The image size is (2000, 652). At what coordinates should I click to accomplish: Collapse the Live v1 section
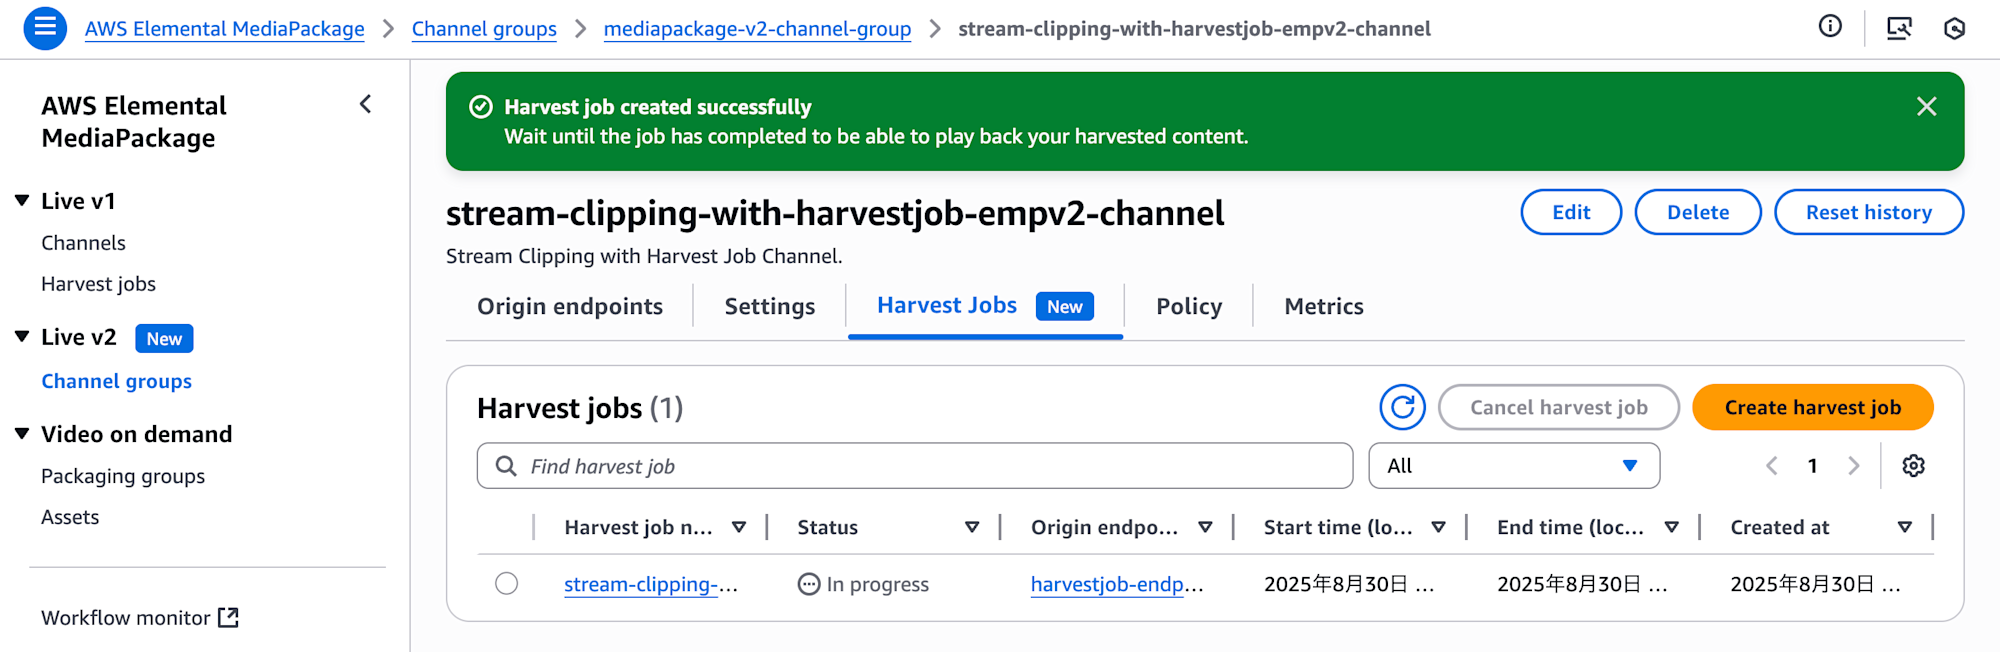click(22, 200)
